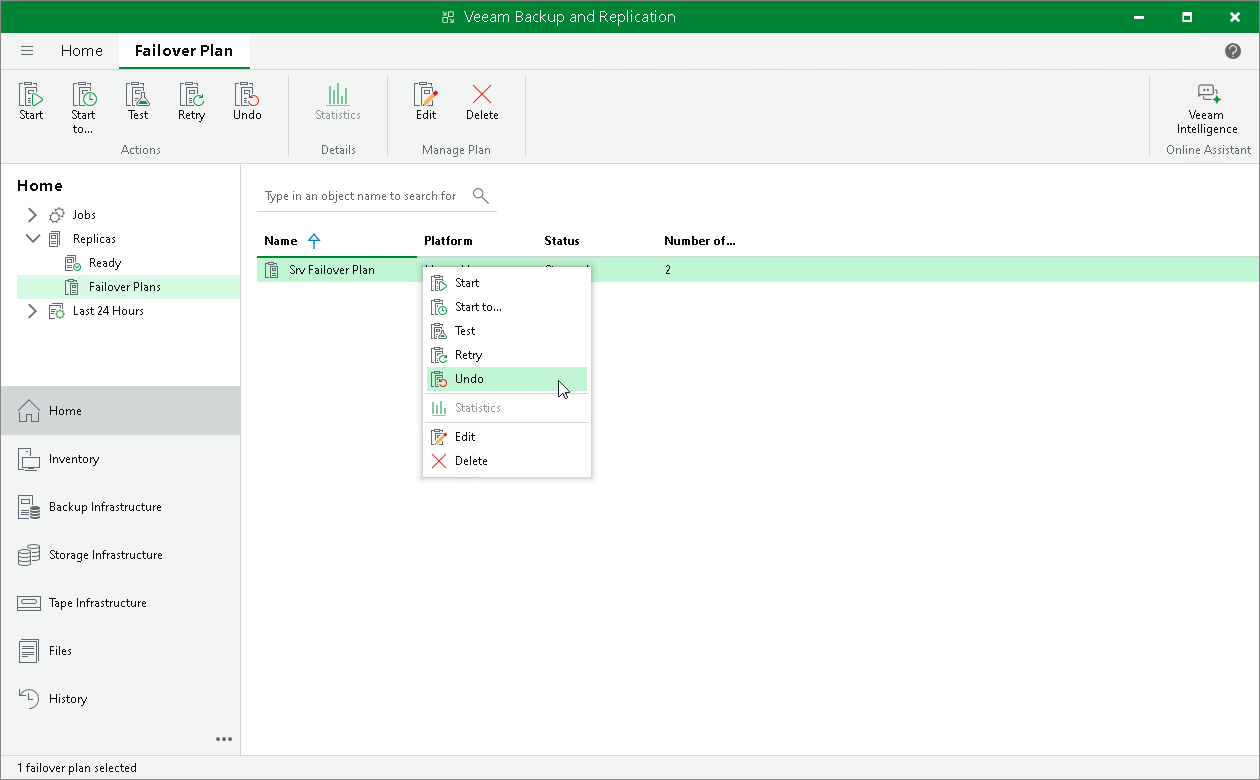
Task: Expand the Jobs tree node
Action: tap(32, 215)
